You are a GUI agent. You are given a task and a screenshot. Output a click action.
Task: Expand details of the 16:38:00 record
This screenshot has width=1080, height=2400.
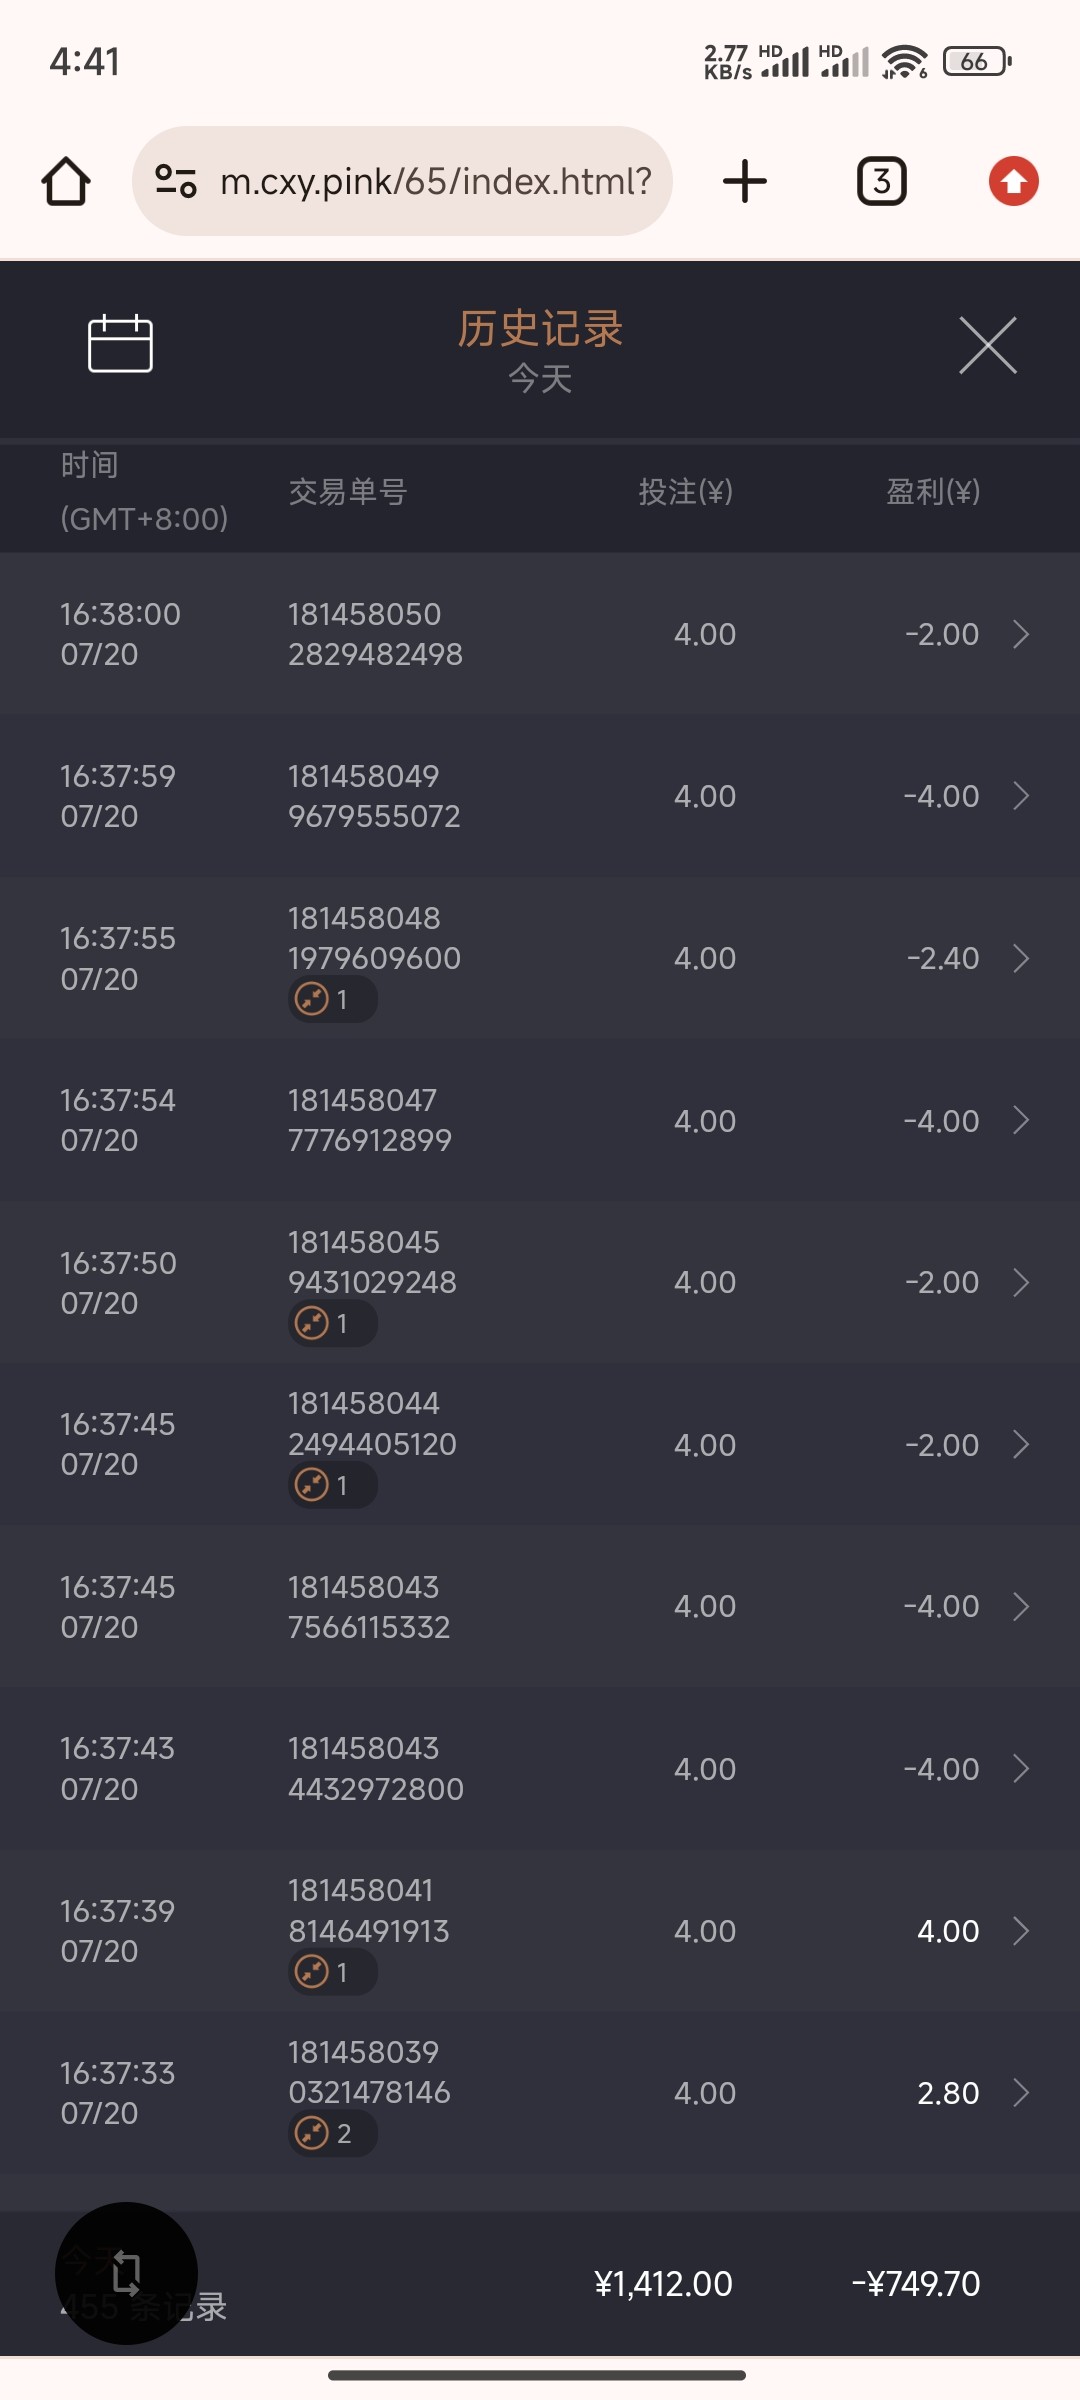click(x=1021, y=634)
